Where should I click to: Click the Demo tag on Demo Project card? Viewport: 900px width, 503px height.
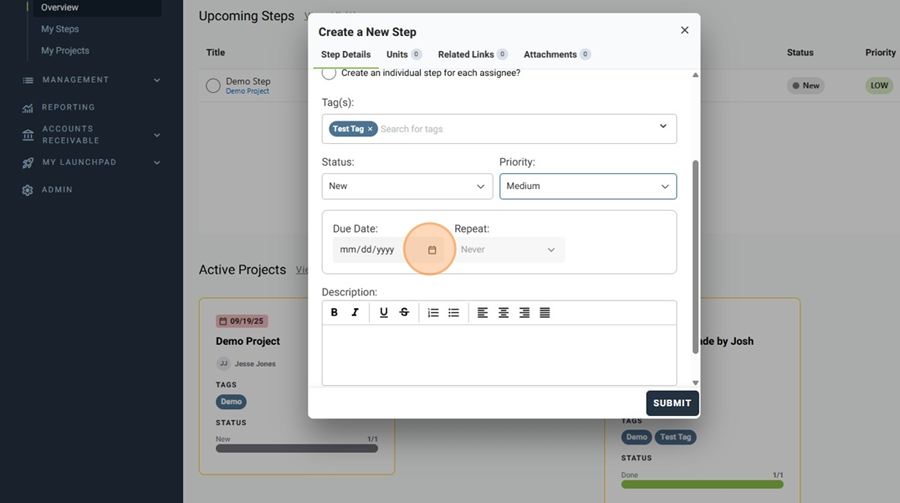tap(231, 401)
